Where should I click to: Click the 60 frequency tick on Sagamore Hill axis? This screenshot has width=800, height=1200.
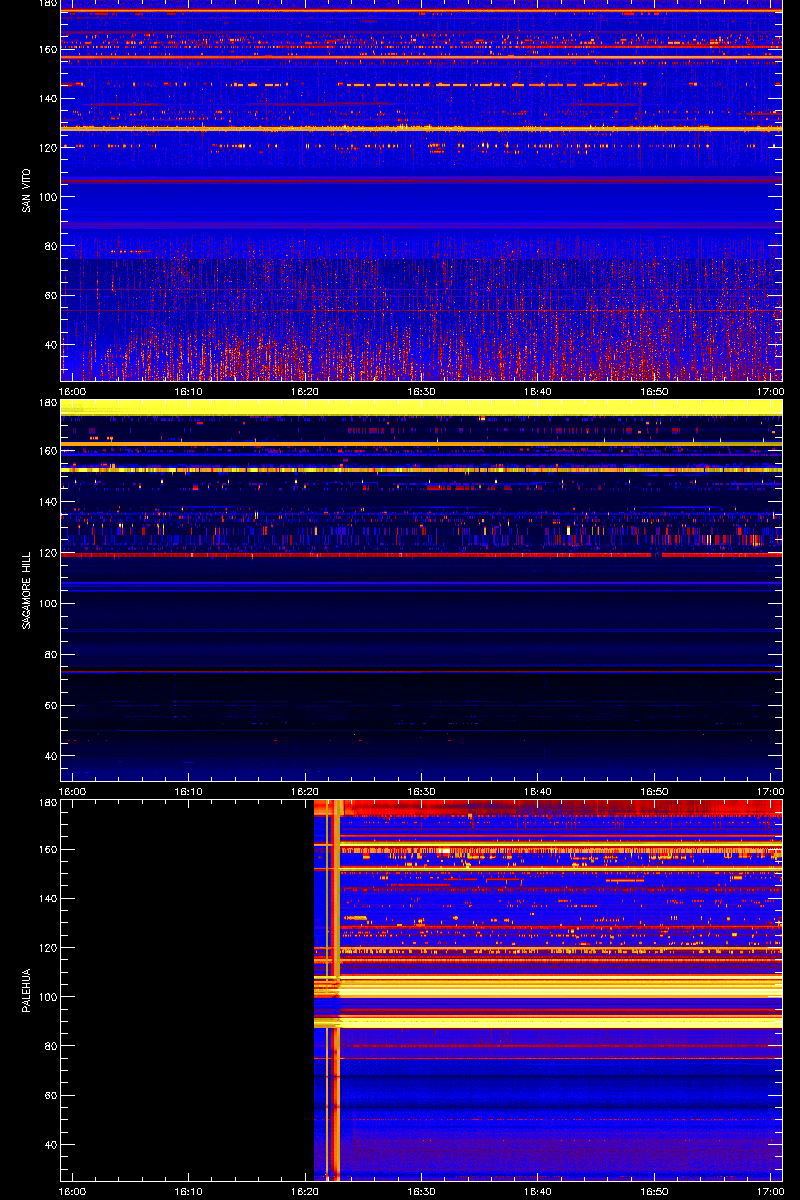tap(50, 705)
